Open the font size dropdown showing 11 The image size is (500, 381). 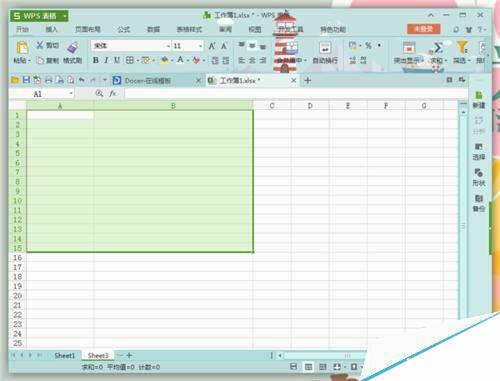pyautogui.click(x=201, y=46)
